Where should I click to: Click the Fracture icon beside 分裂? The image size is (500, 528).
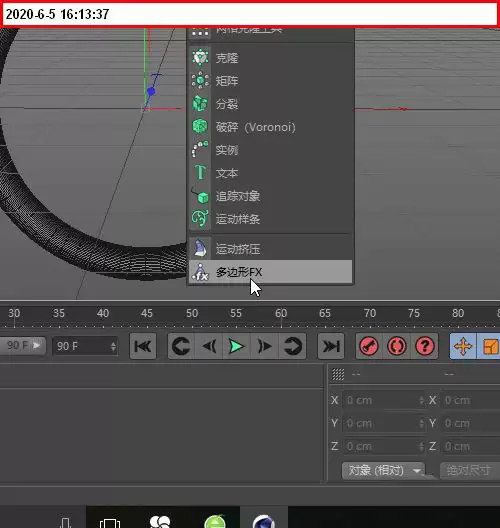200,103
